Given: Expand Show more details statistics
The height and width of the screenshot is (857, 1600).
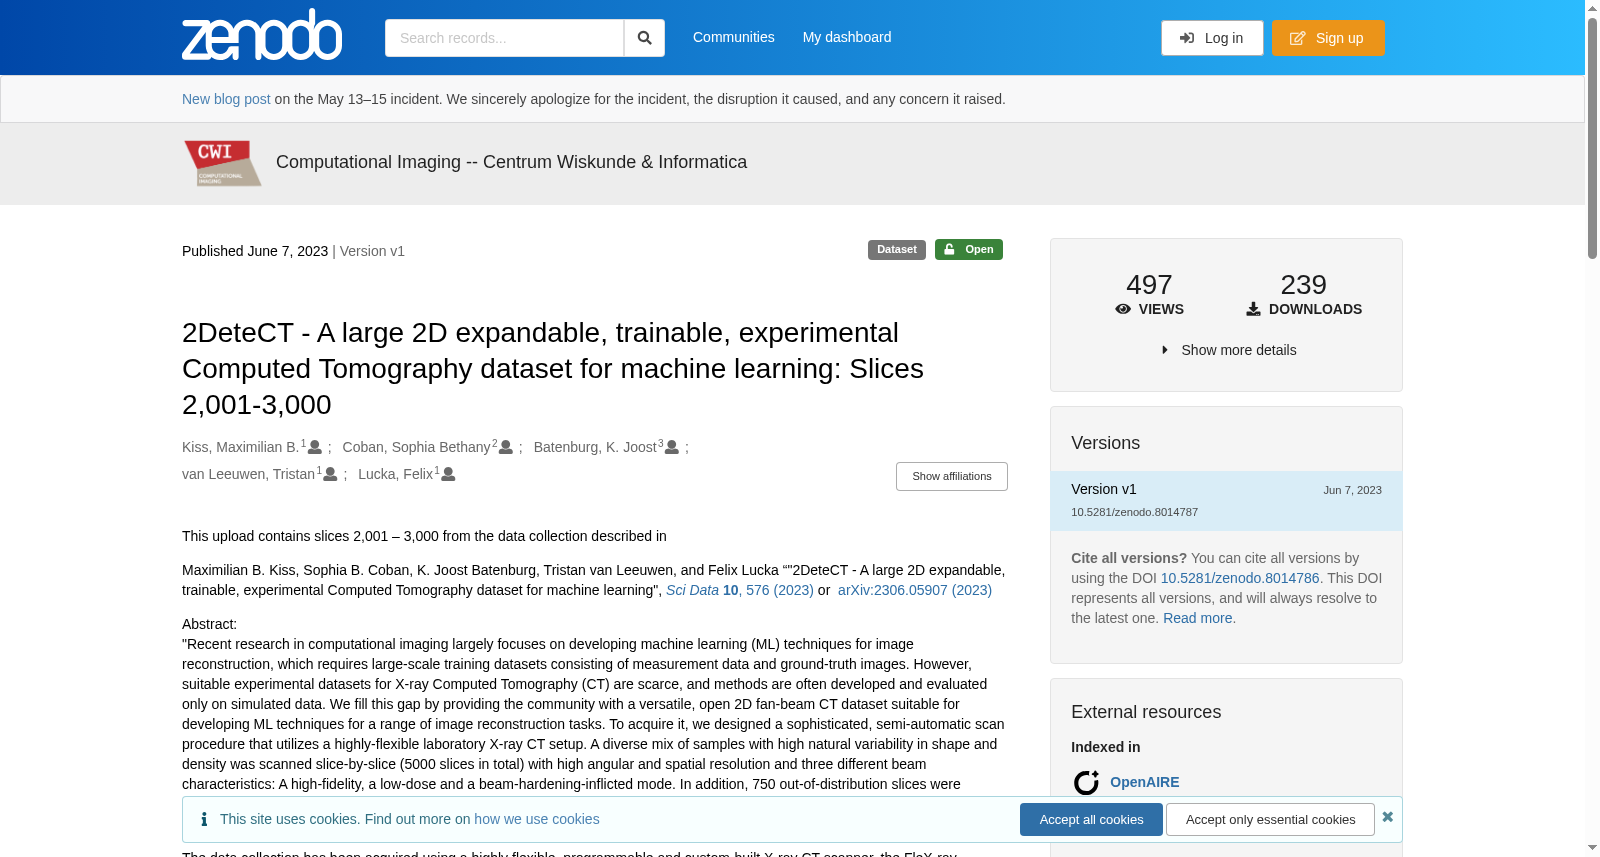Looking at the screenshot, I should pyautogui.click(x=1228, y=350).
